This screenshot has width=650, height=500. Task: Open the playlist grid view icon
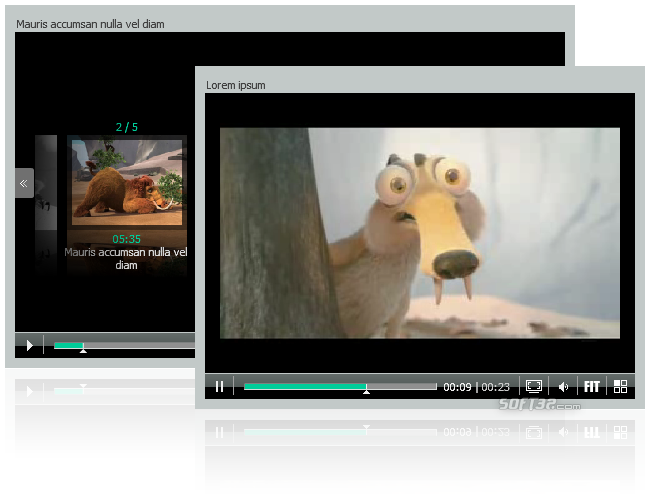coord(620,386)
